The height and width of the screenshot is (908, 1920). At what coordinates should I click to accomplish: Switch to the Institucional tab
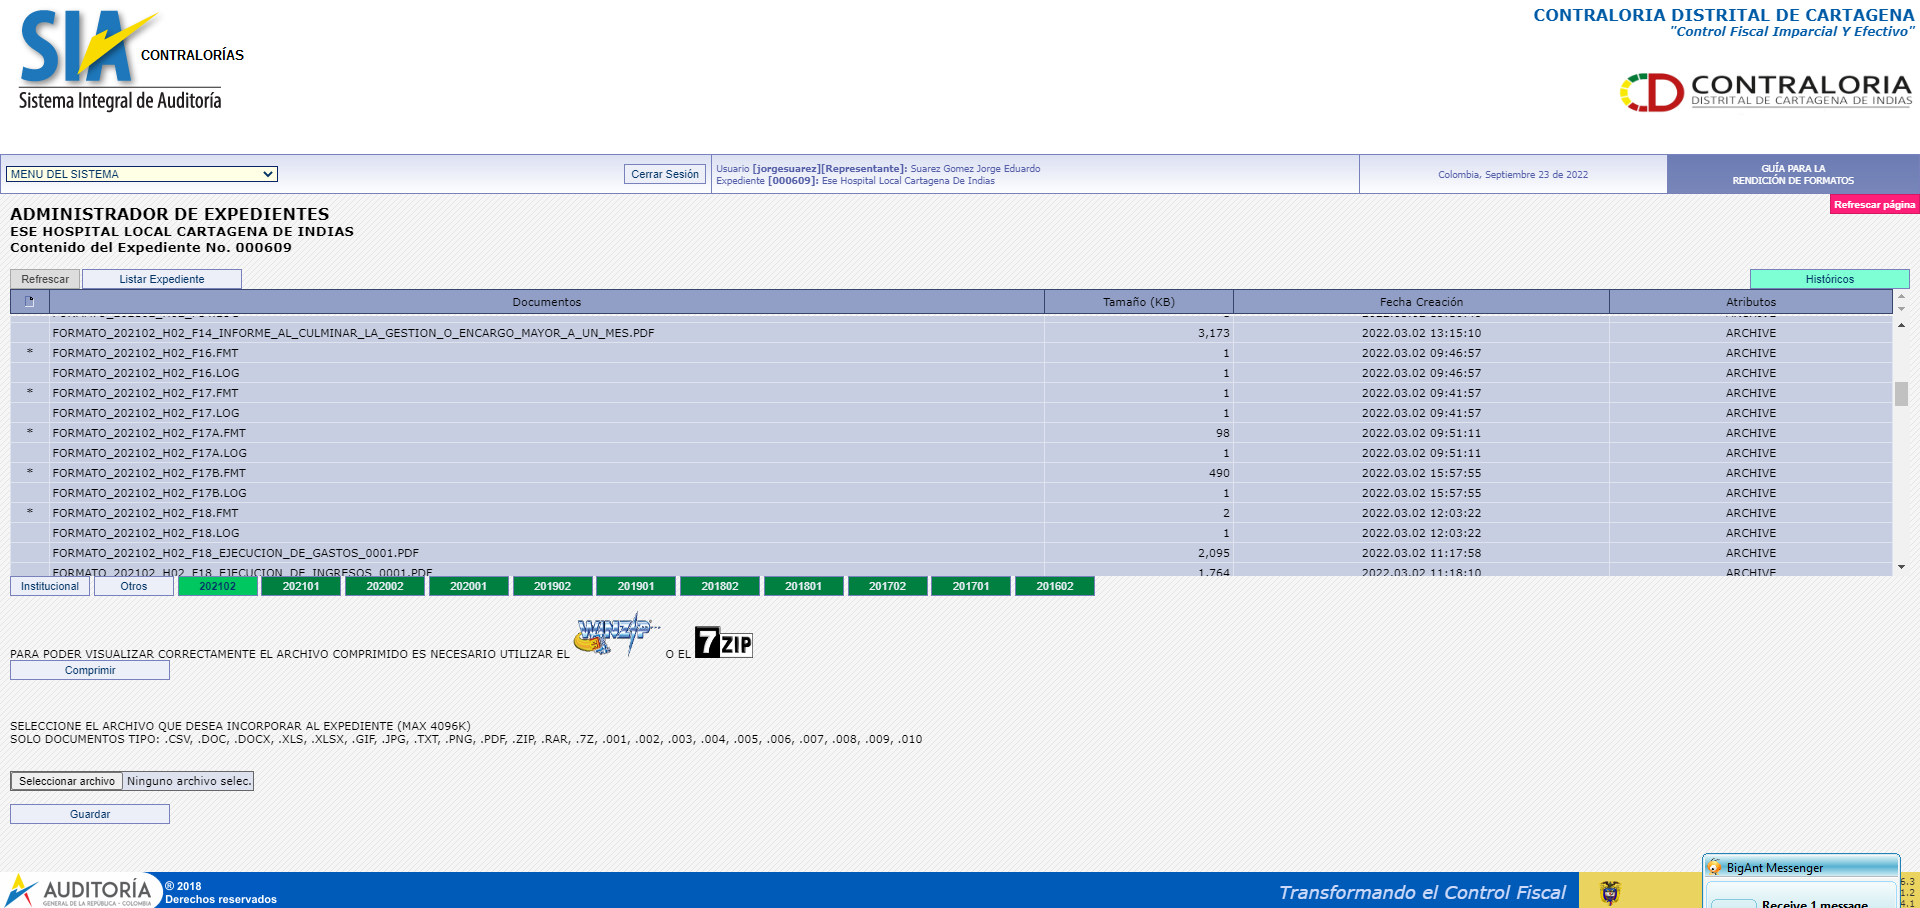(x=50, y=586)
